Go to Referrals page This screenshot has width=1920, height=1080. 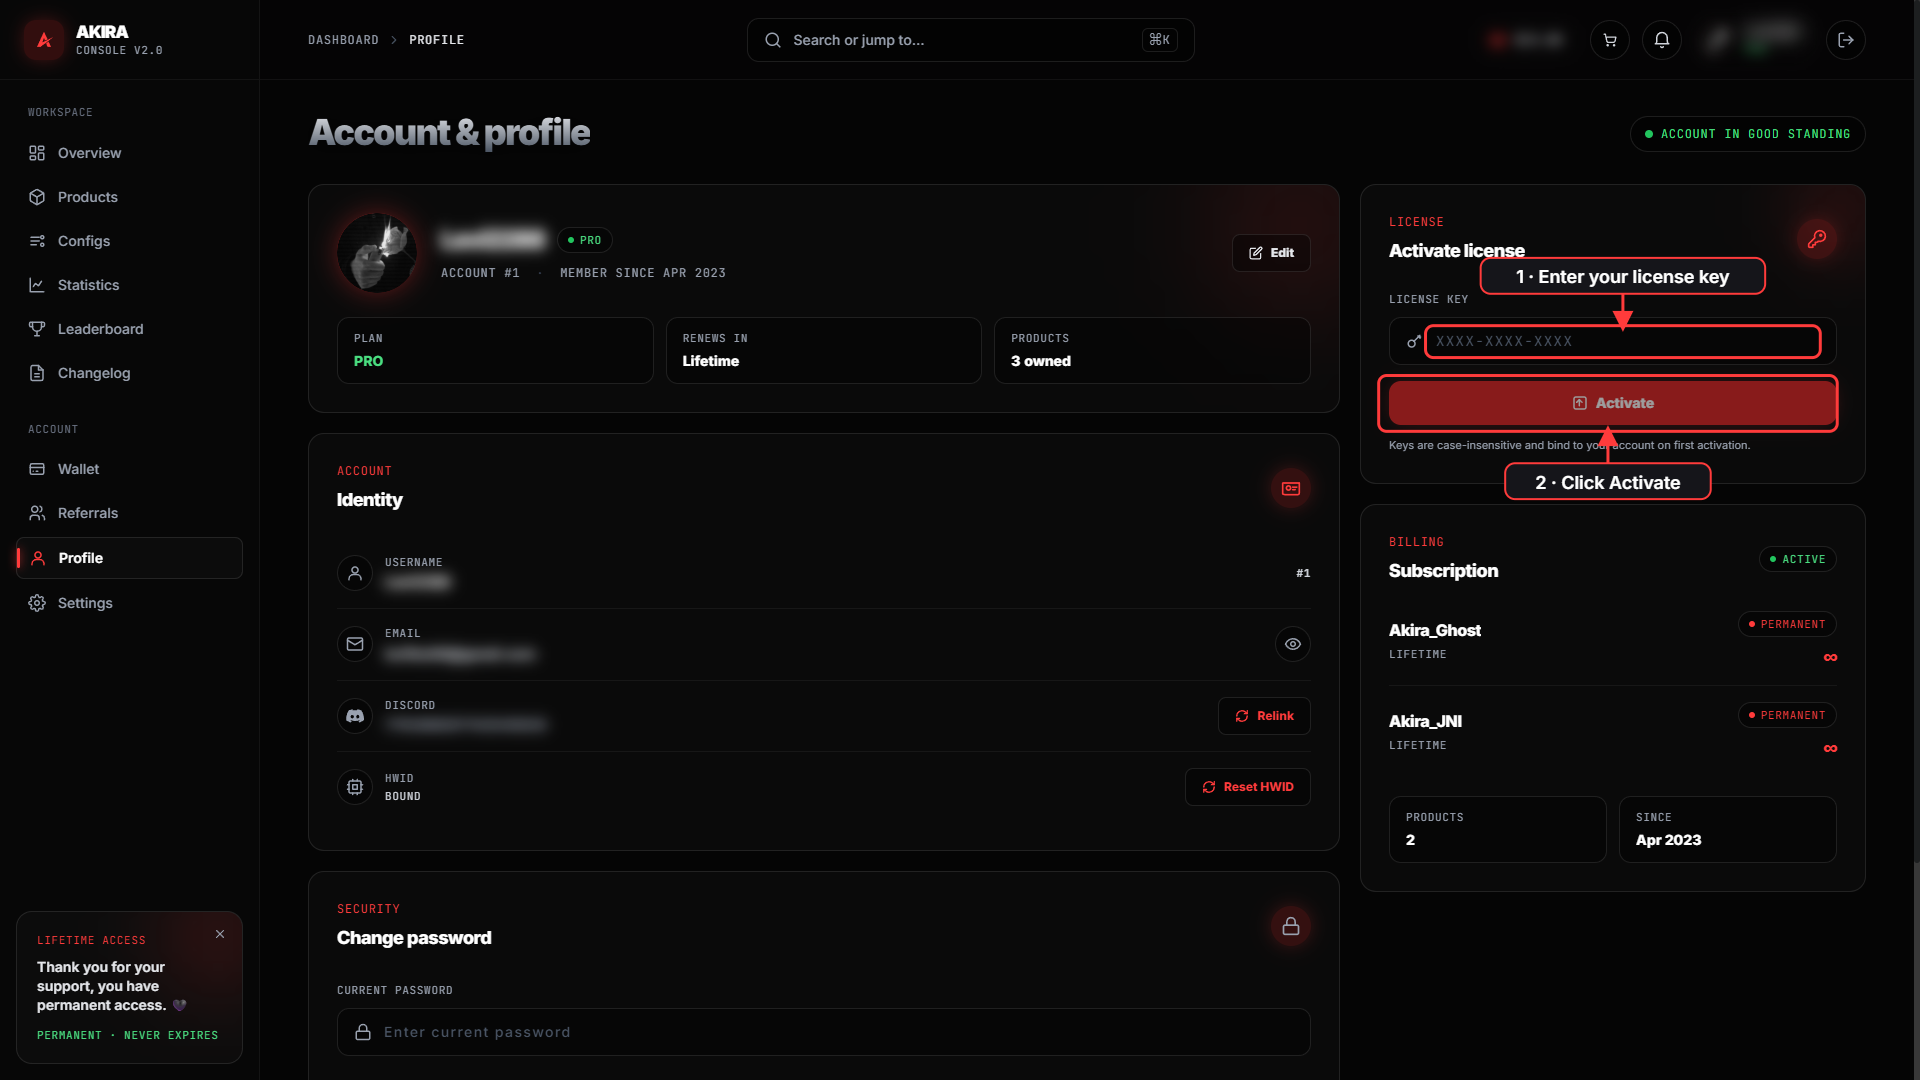tap(129, 513)
